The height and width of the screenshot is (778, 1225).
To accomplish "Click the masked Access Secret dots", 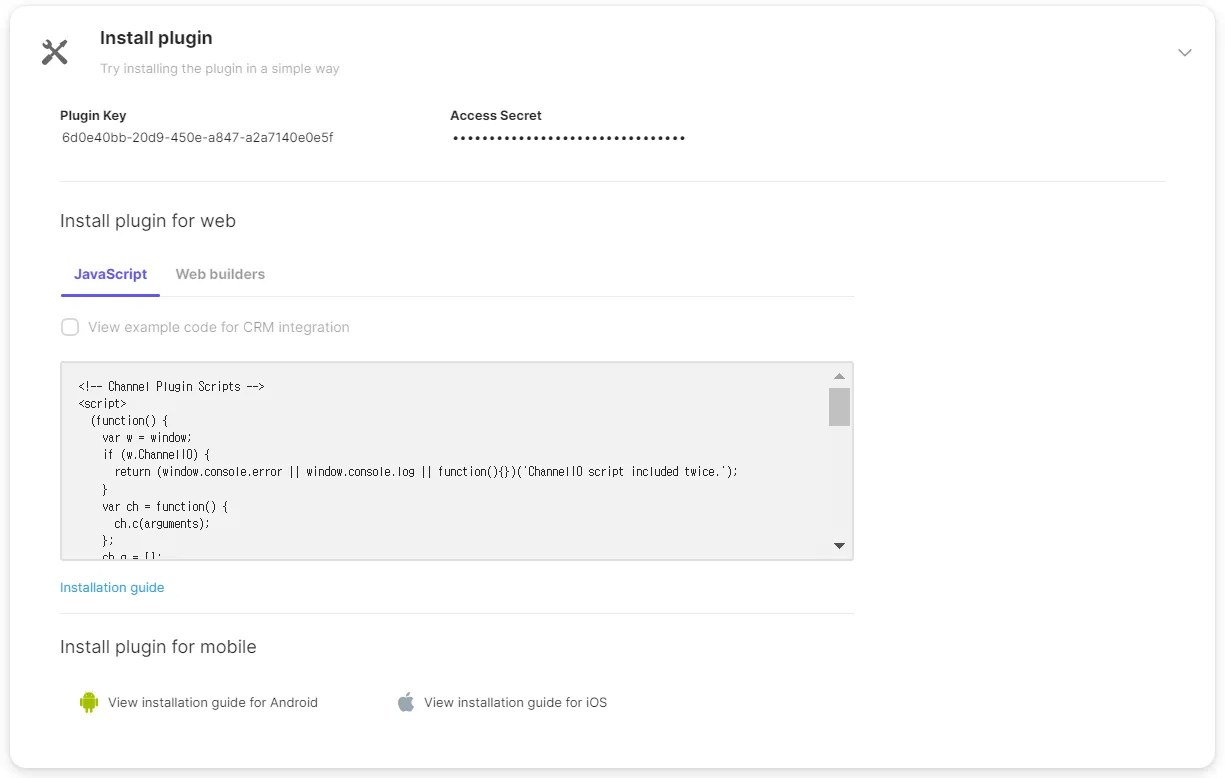I will click(569, 138).
